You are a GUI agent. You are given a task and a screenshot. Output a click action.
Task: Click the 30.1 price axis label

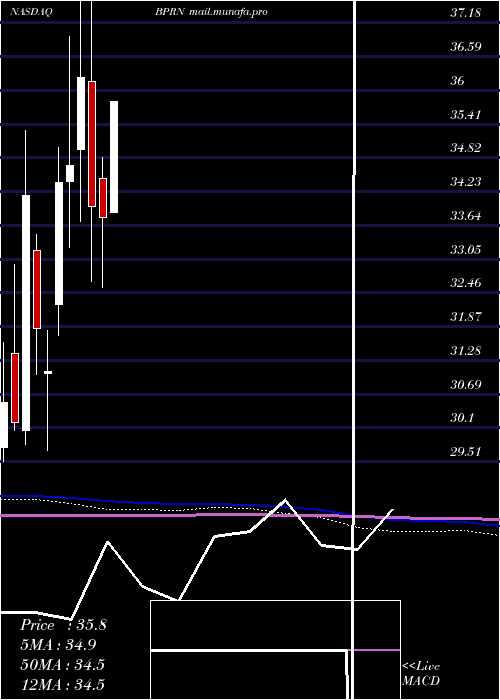click(x=462, y=418)
